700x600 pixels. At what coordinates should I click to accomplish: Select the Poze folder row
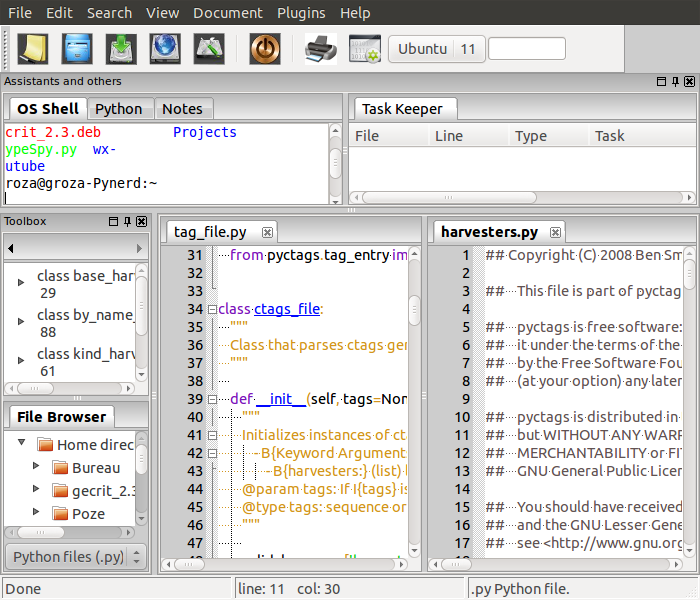tap(79, 514)
